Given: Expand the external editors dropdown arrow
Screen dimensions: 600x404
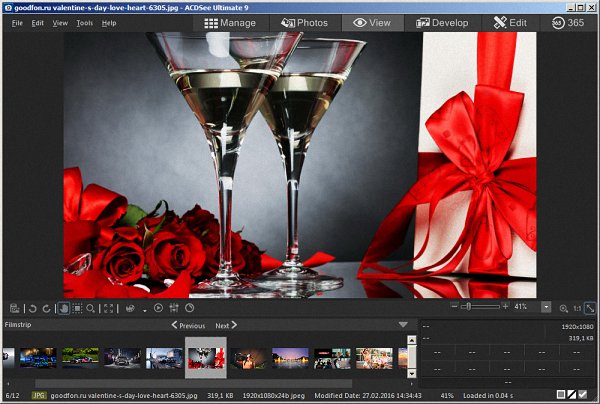Looking at the screenshot, I should coord(143,309).
